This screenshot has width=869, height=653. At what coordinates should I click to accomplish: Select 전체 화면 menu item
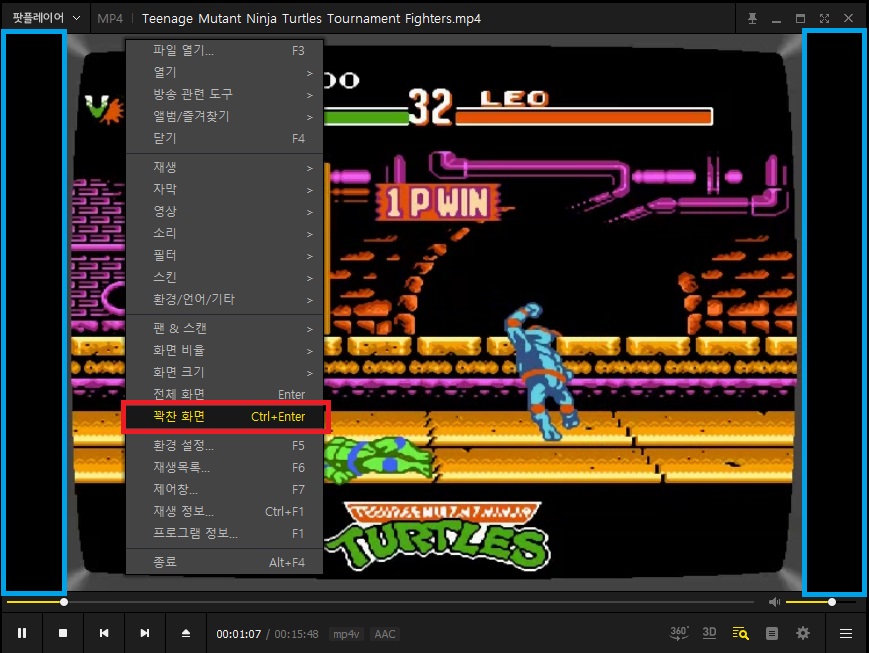click(x=224, y=395)
